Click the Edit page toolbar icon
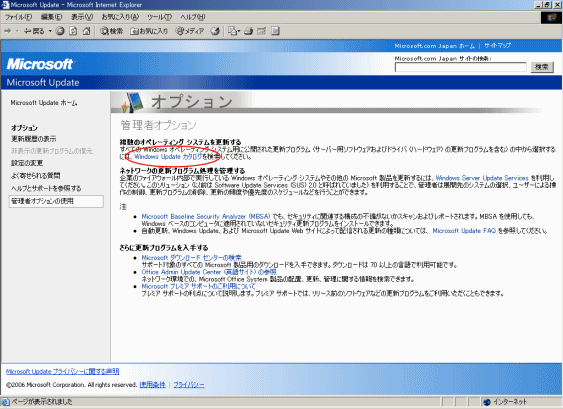563x409 pixels. coord(261,31)
